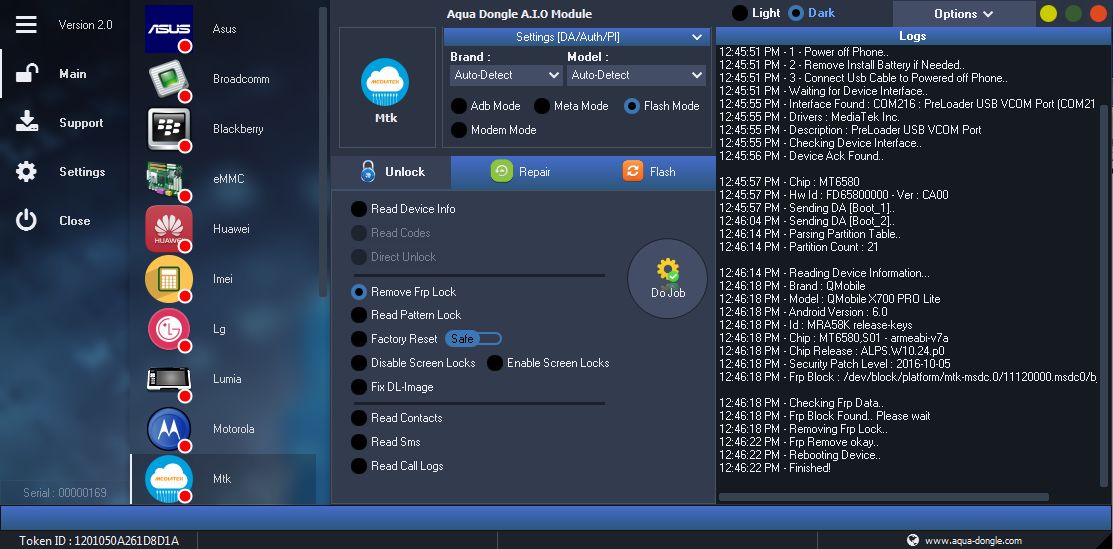Click the Support download icon
This screenshot has height=549, width=1113.
click(x=27, y=122)
